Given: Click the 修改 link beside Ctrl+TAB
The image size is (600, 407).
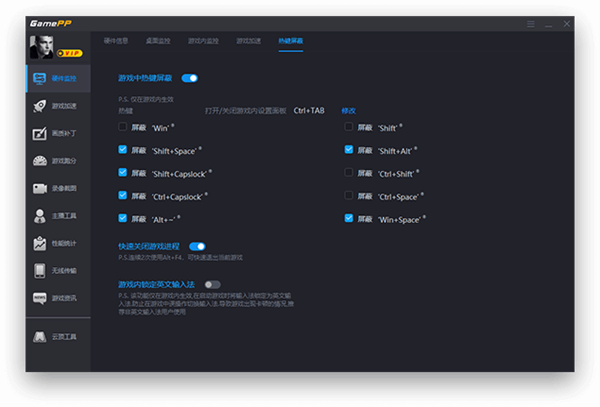Looking at the screenshot, I should click(x=348, y=110).
